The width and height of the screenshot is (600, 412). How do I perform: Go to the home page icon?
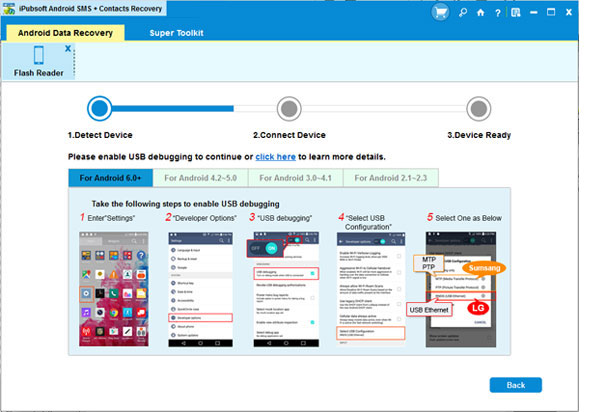coord(481,13)
